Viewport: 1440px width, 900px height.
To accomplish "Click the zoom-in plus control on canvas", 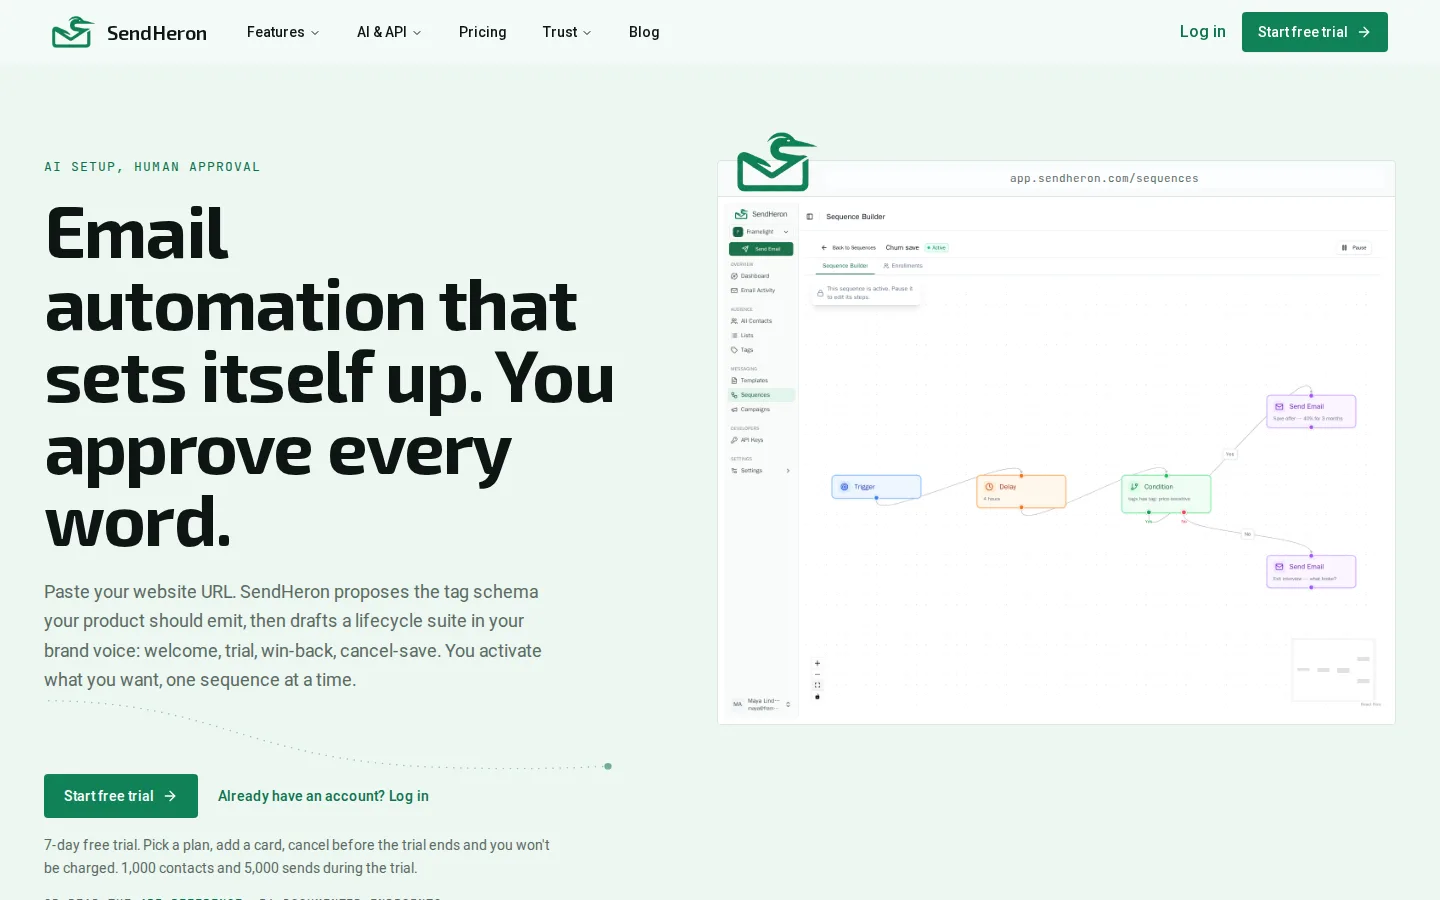I will pos(817,663).
